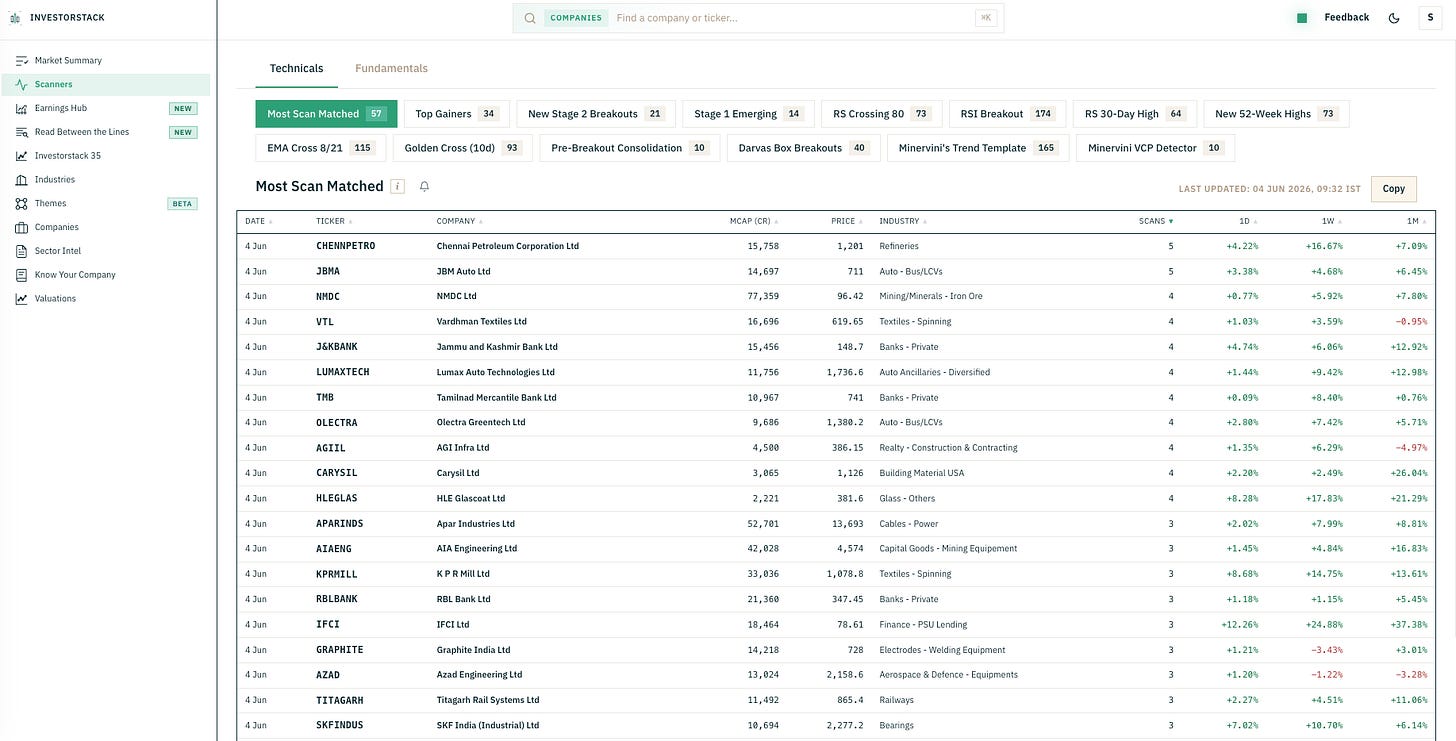Image resolution: width=1456 pixels, height=741 pixels.
Task: Click NMDC Ltd company name
Action: pyautogui.click(x=457, y=296)
